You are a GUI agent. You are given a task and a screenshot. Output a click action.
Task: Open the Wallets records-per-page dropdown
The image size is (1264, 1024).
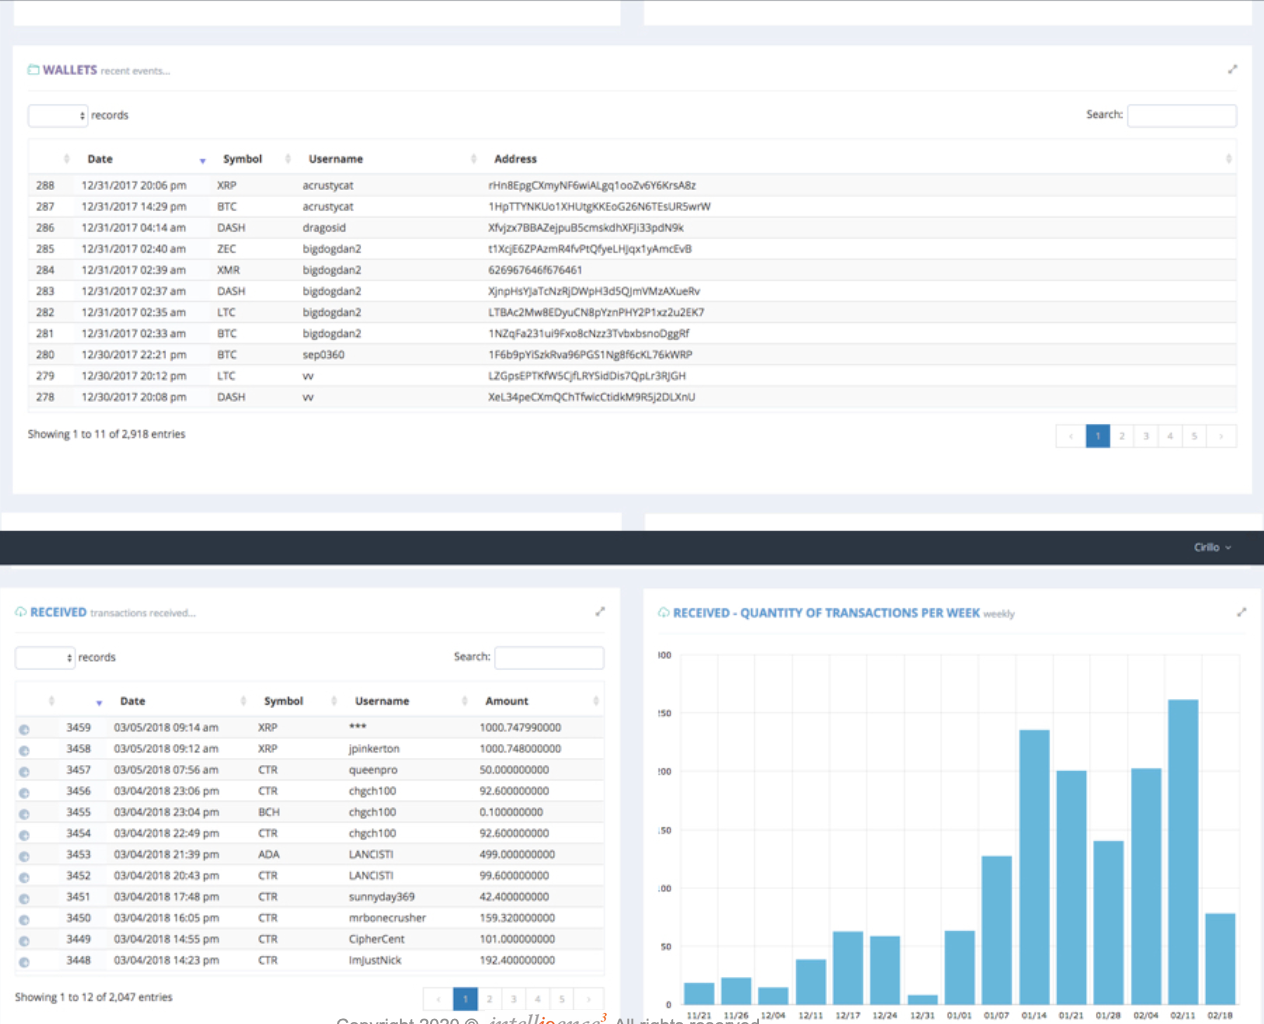point(58,116)
